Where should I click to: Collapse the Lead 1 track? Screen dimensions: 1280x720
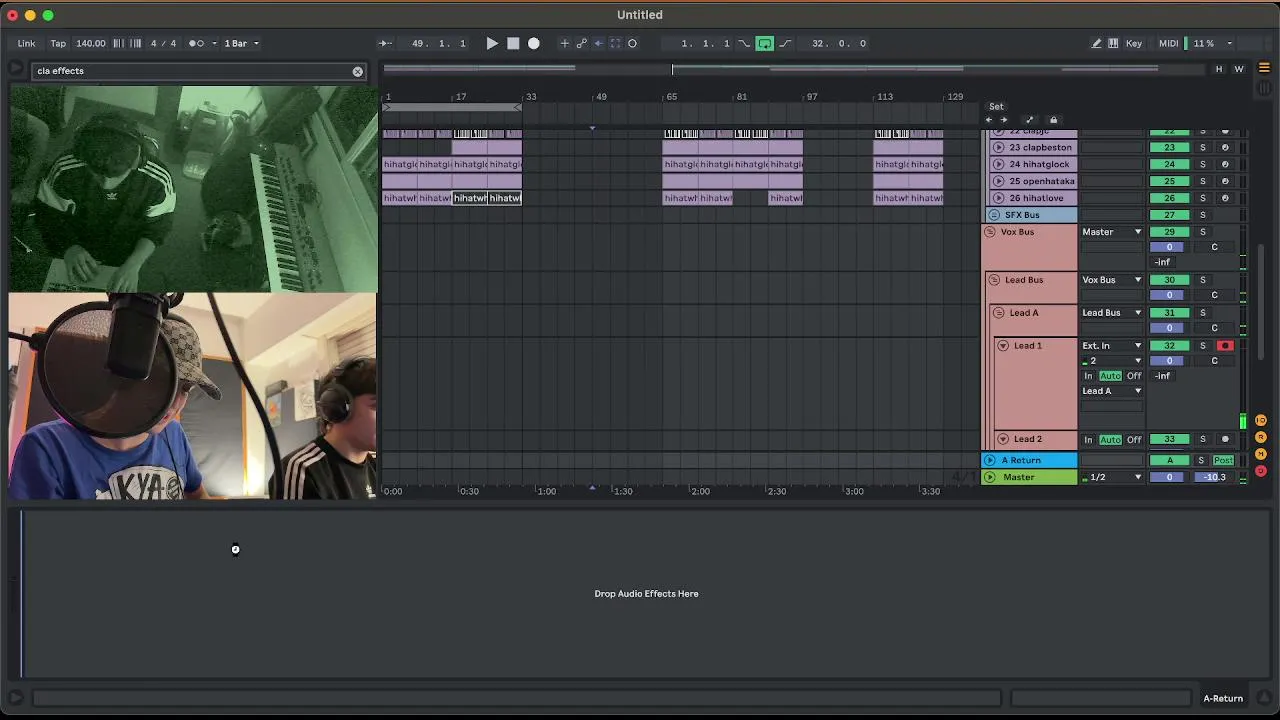pyautogui.click(x=1003, y=346)
